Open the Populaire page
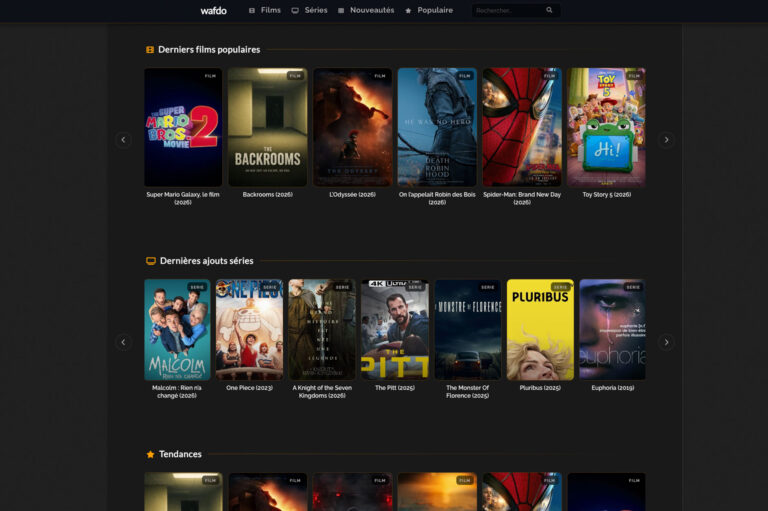 pos(435,10)
